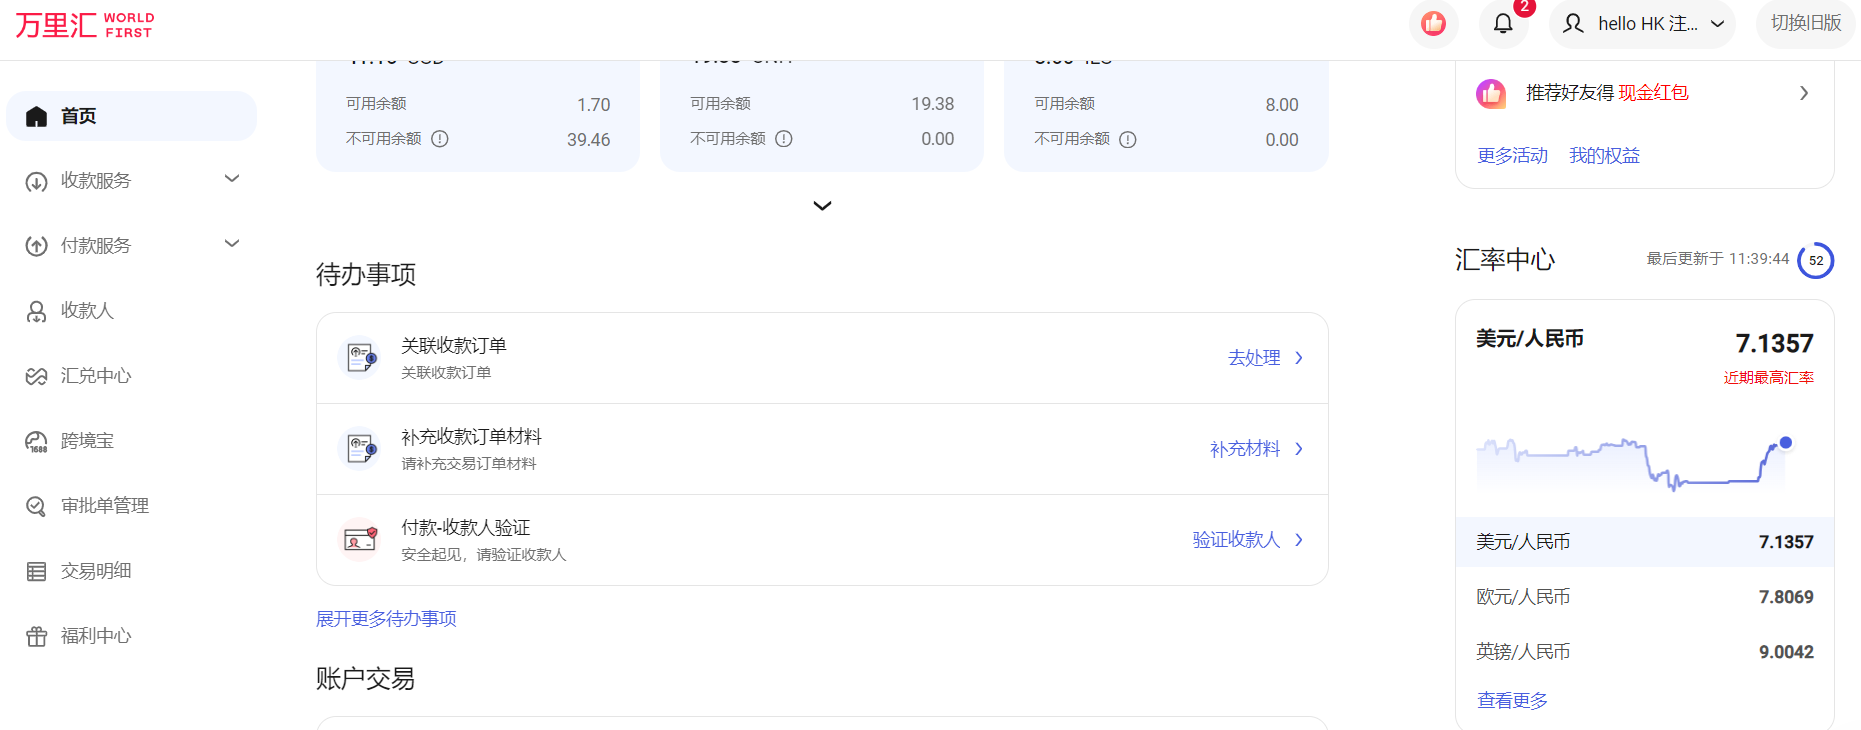The width and height of the screenshot is (1861, 730).
Task: Click the red thumbs-up icon in header
Action: tap(1433, 24)
